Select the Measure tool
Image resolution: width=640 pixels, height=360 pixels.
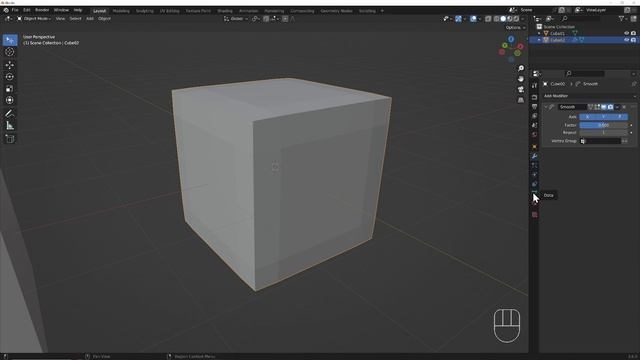coord(10,126)
